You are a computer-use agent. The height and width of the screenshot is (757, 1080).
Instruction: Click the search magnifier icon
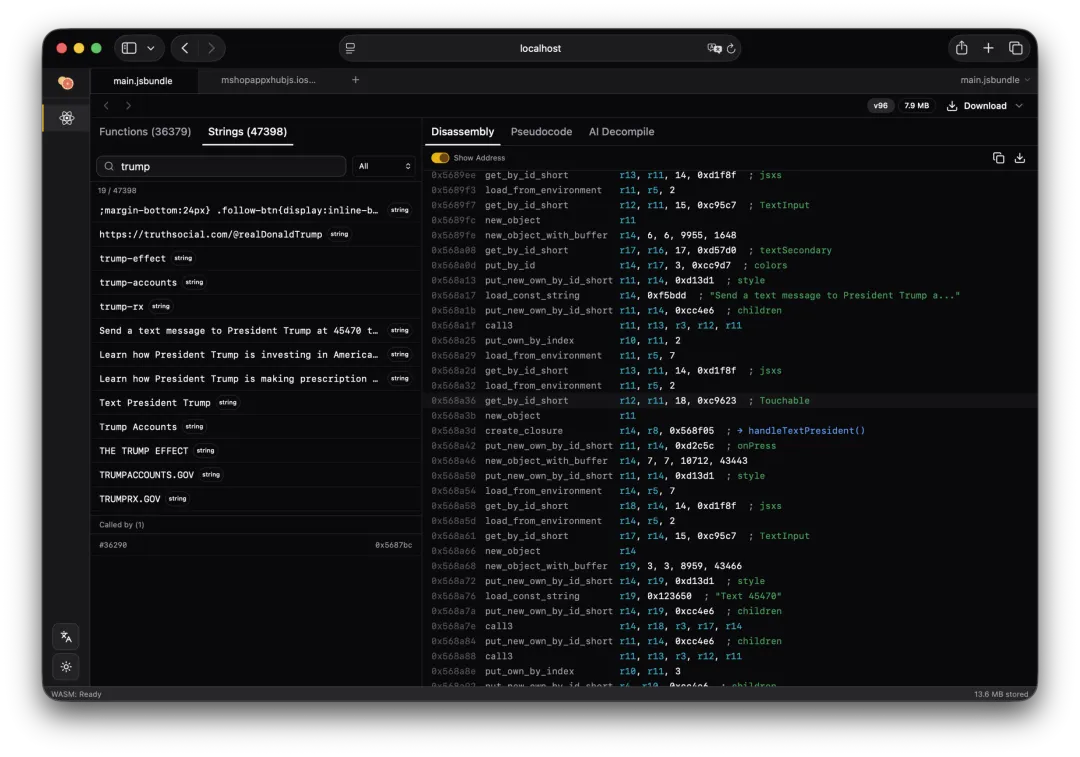109,166
